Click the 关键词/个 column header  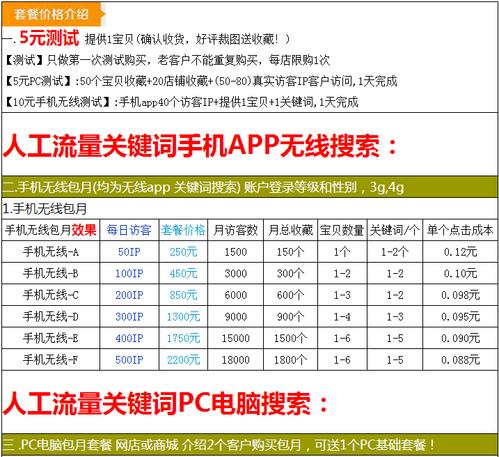pyautogui.click(x=395, y=230)
